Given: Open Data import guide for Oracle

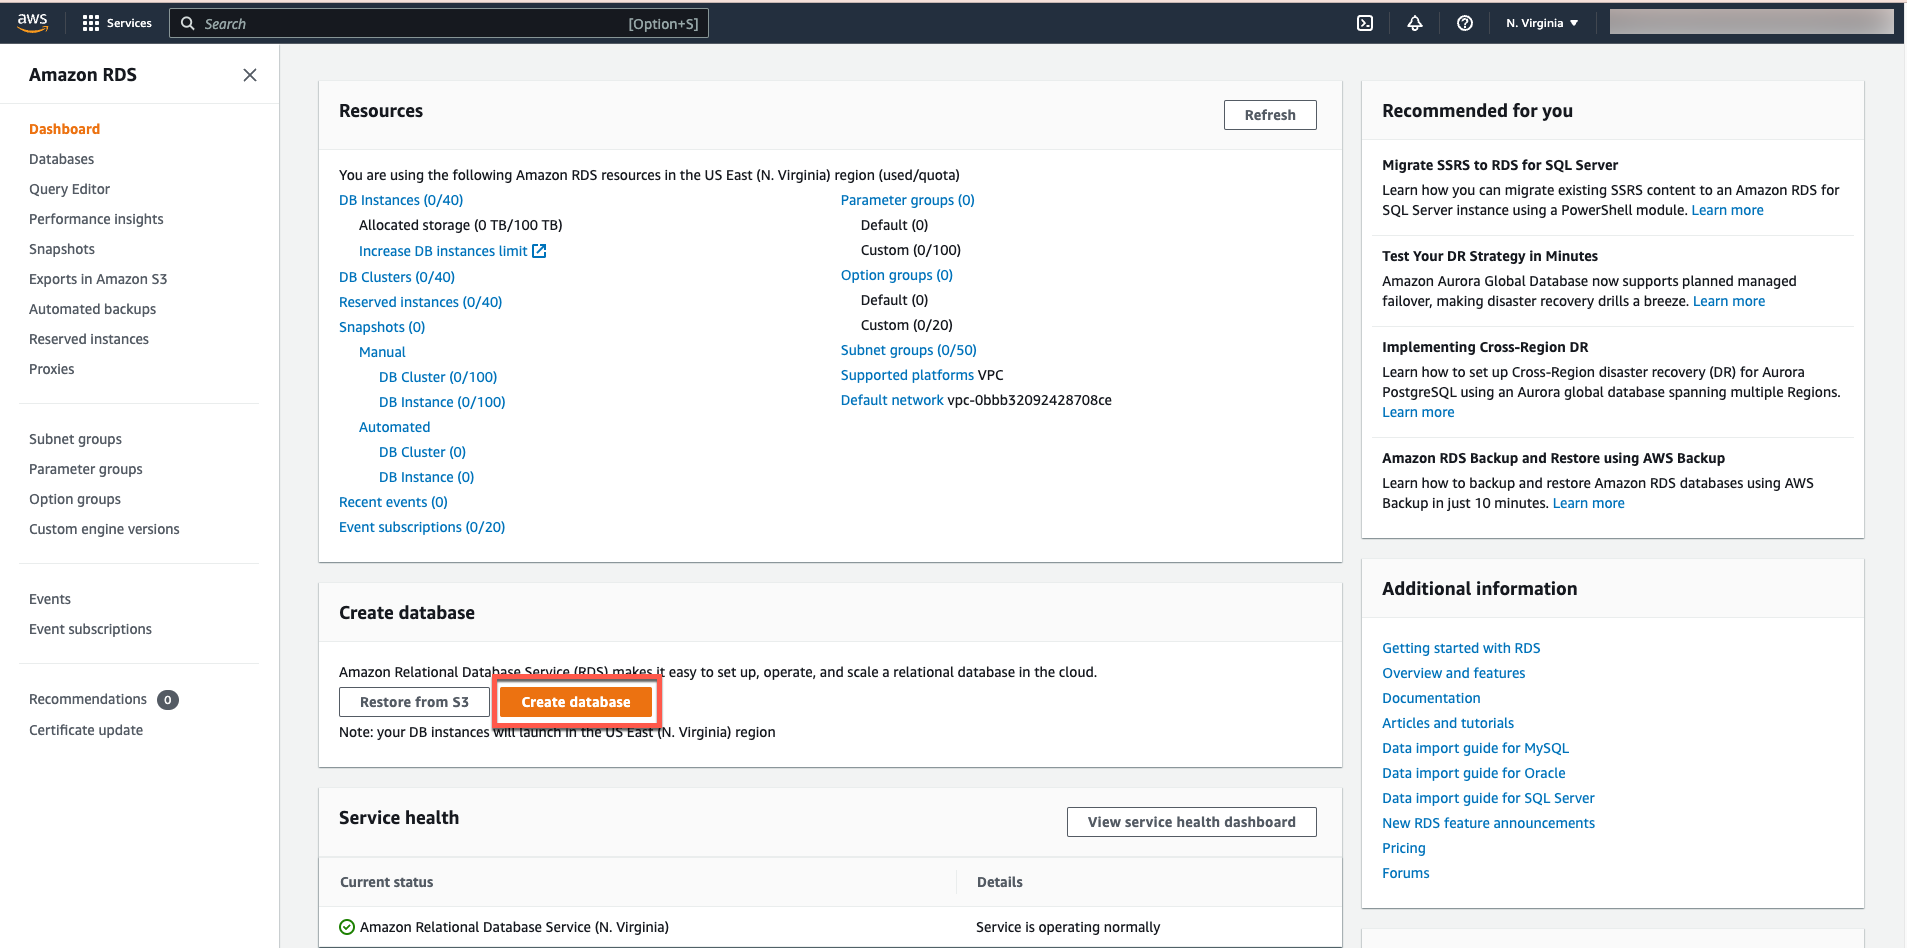Looking at the screenshot, I should pyautogui.click(x=1474, y=773).
